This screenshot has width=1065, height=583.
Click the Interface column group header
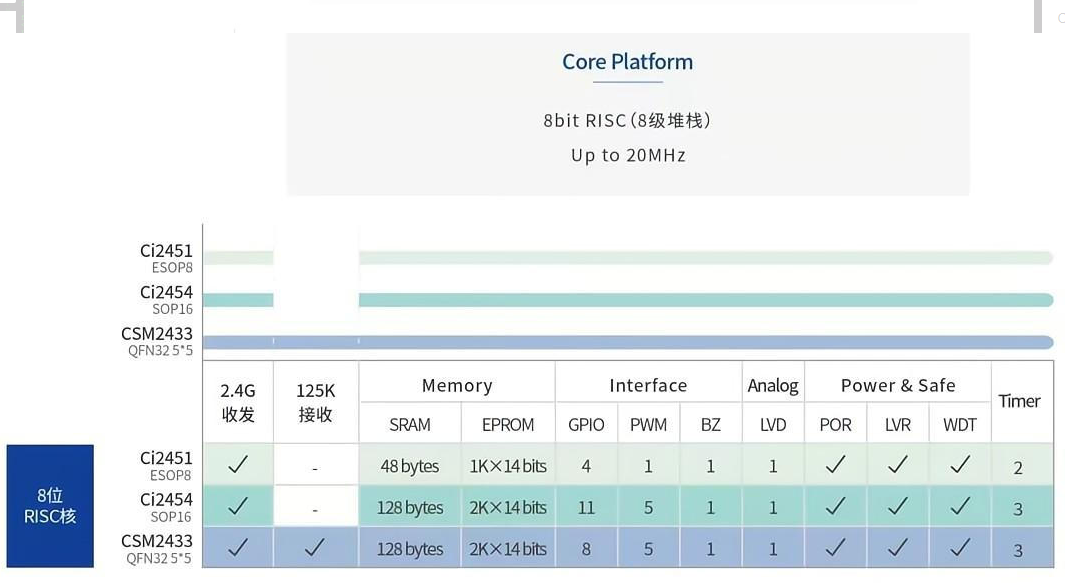[648, 385]
